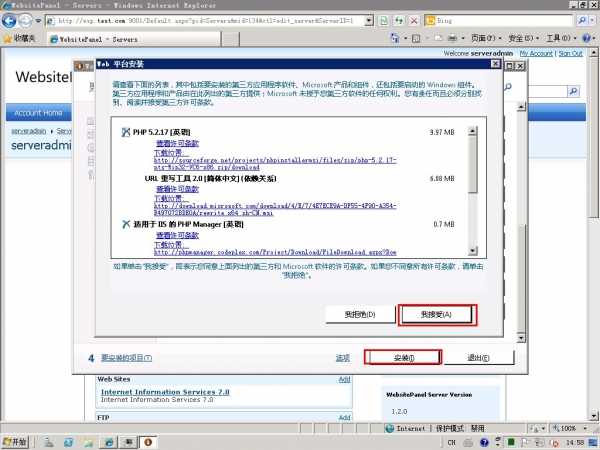
Task: Open a new blank browser tab
Action: pos(230,39)
